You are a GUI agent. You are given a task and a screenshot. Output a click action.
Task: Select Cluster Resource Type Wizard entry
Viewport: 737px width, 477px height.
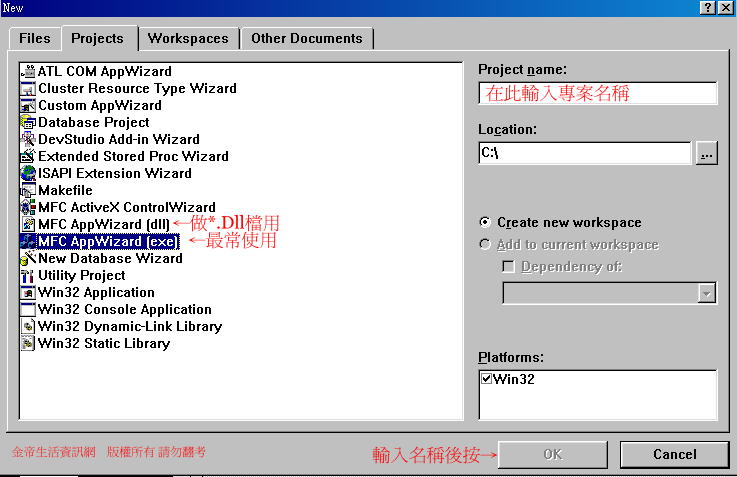[137, 88]
